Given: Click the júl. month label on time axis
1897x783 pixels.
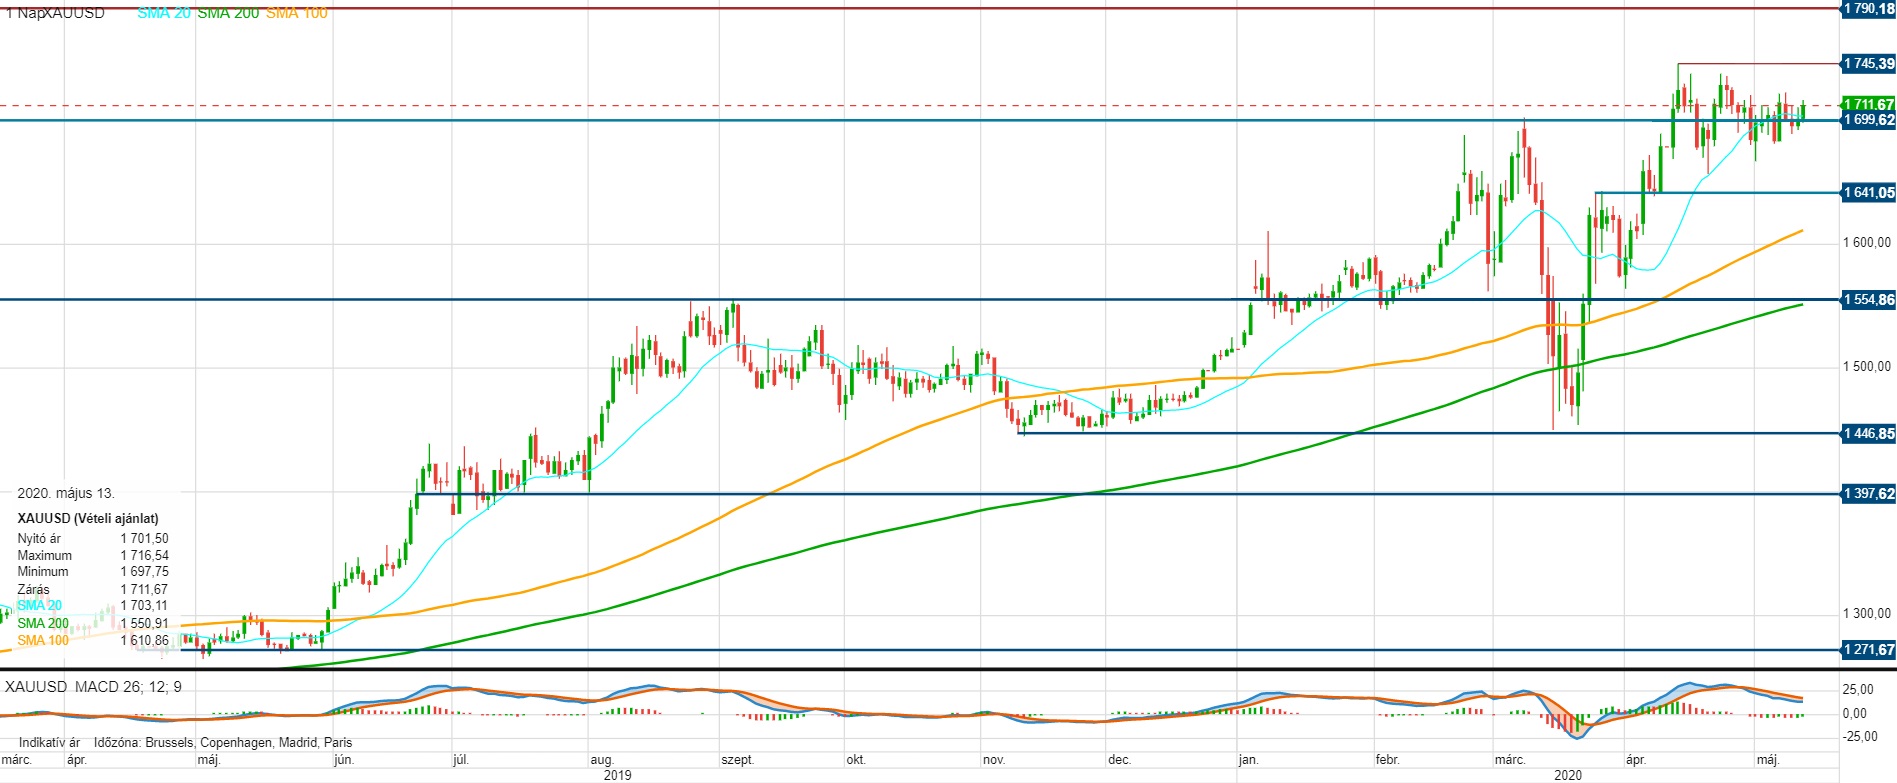Looking at the screenshot, I should click(x=460, y=760).
